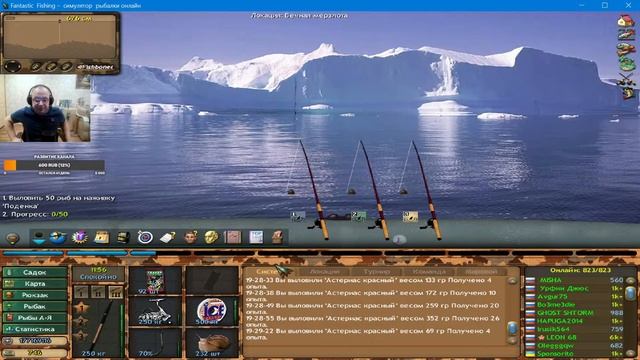Click the groundbait slot showing 92 шт
This screenshot has width=640, height=360.
tap(155, 281)
